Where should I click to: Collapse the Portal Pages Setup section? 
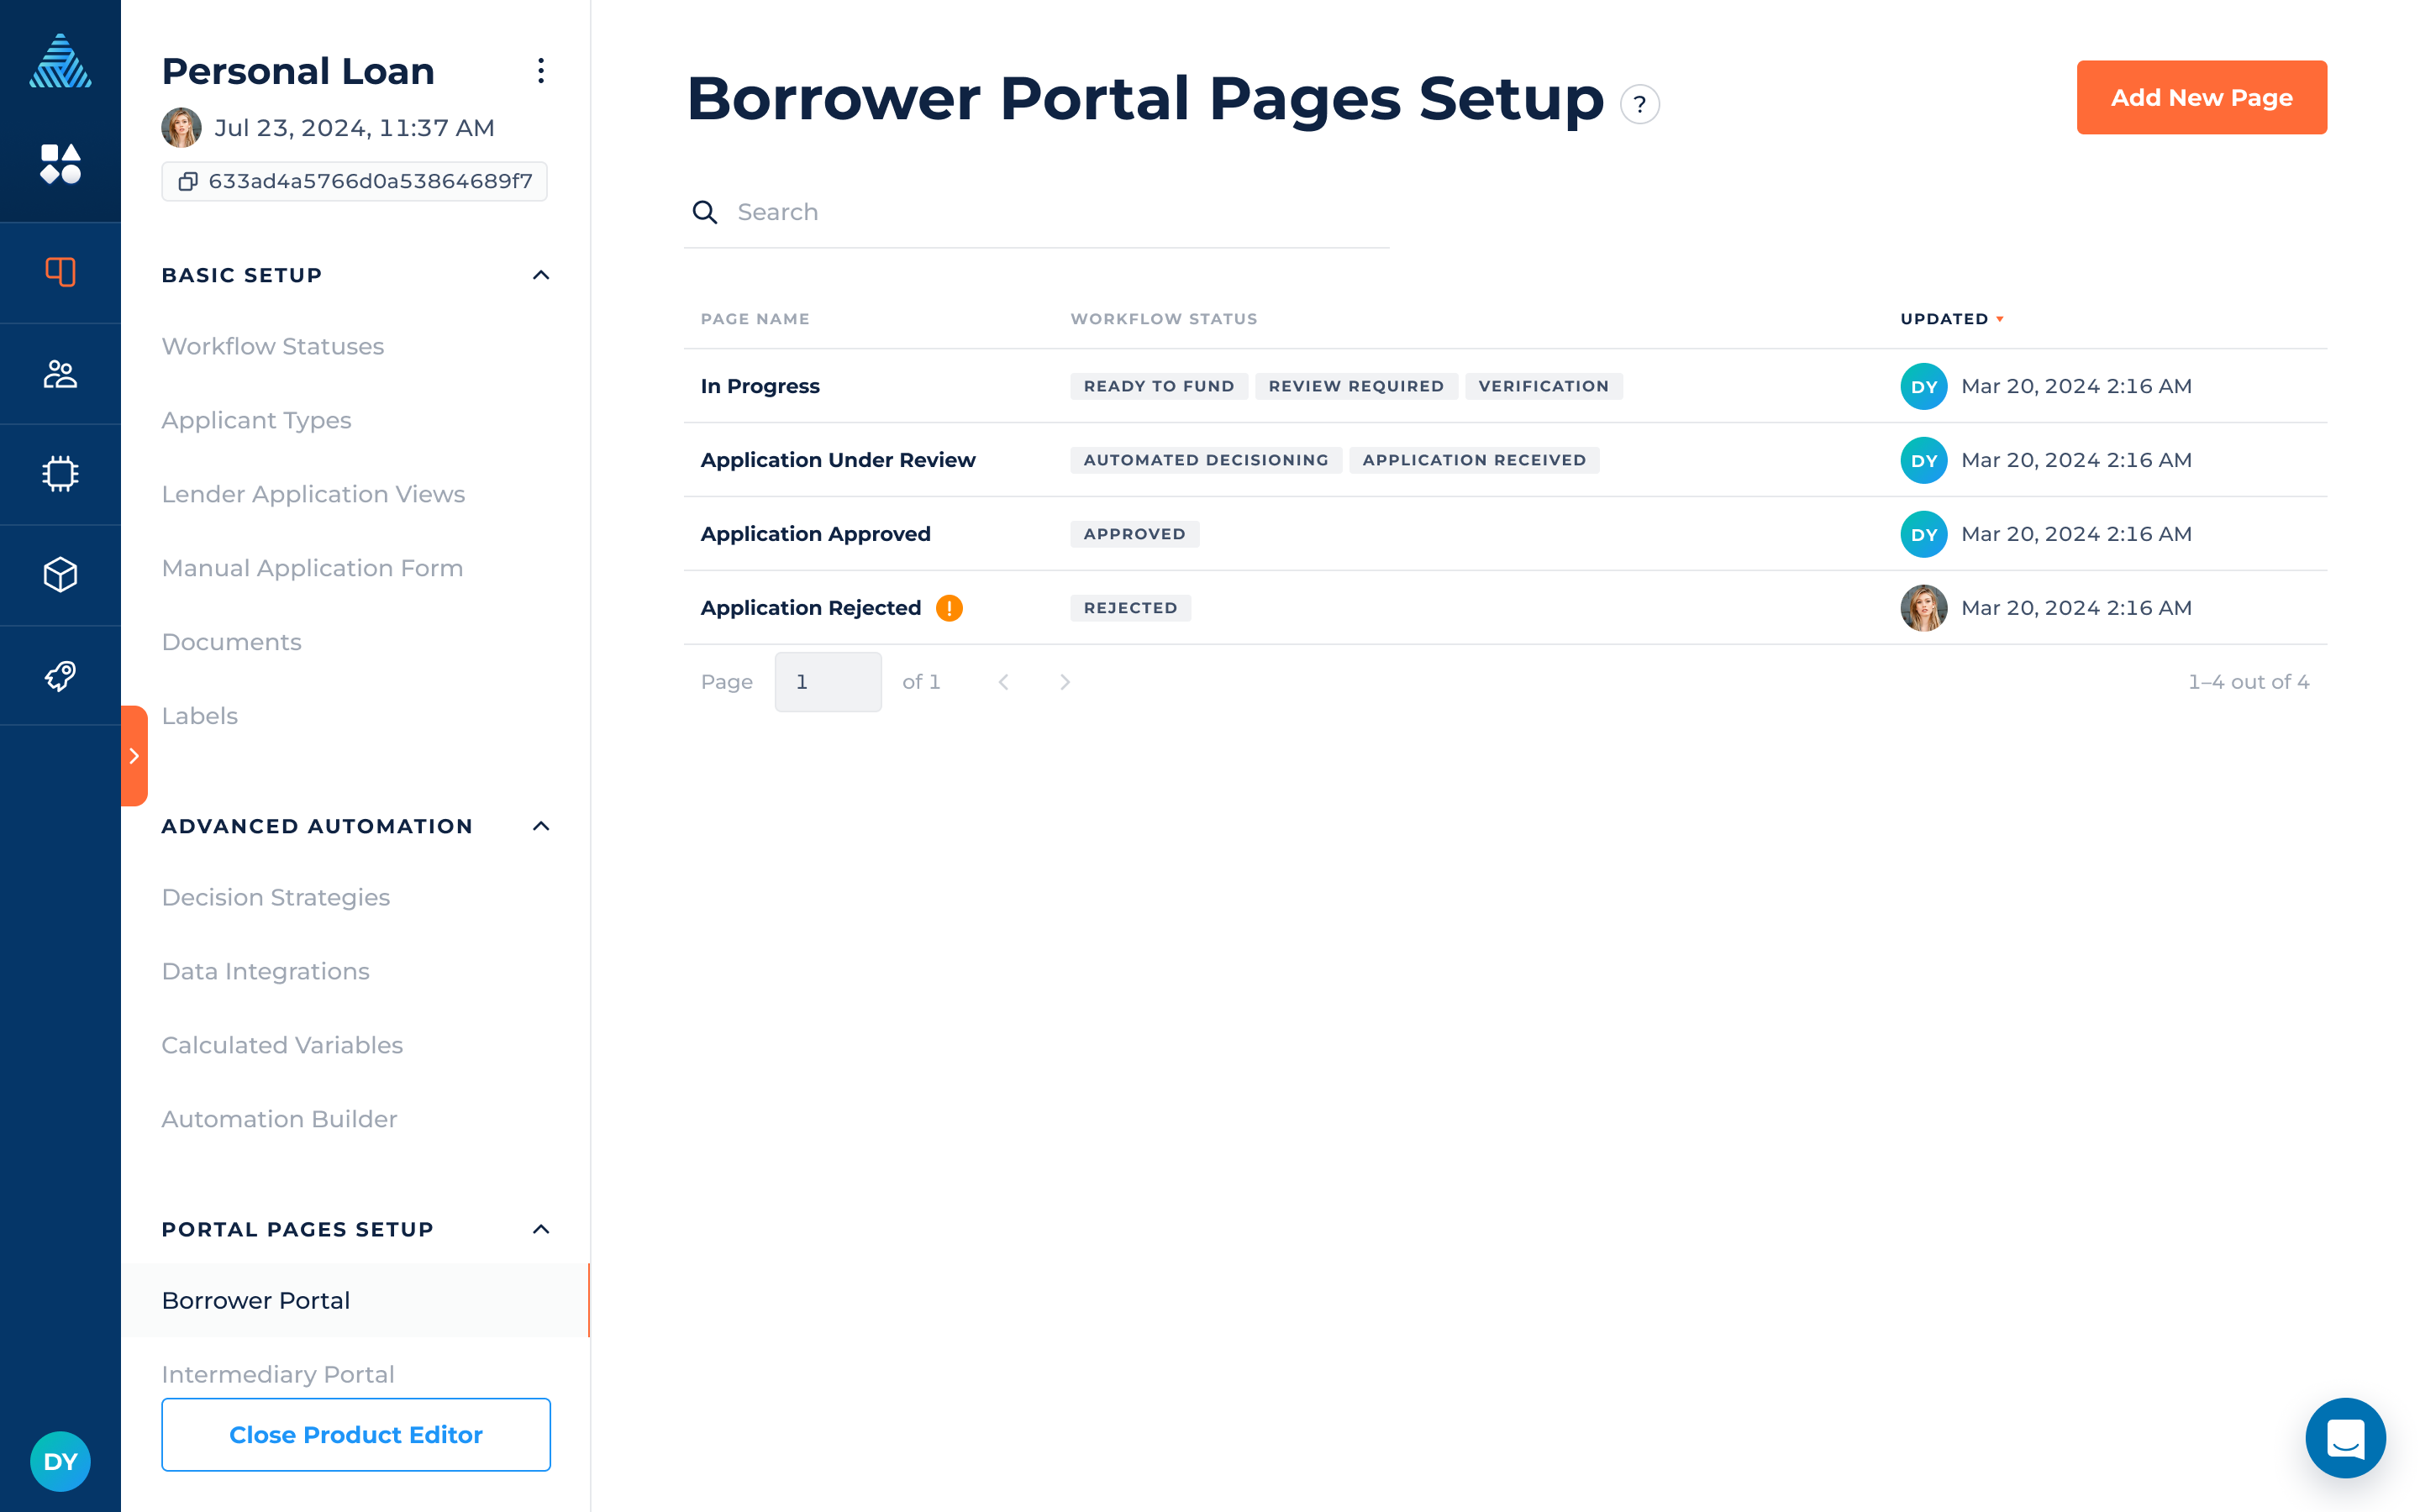(x=540, y=1229)
